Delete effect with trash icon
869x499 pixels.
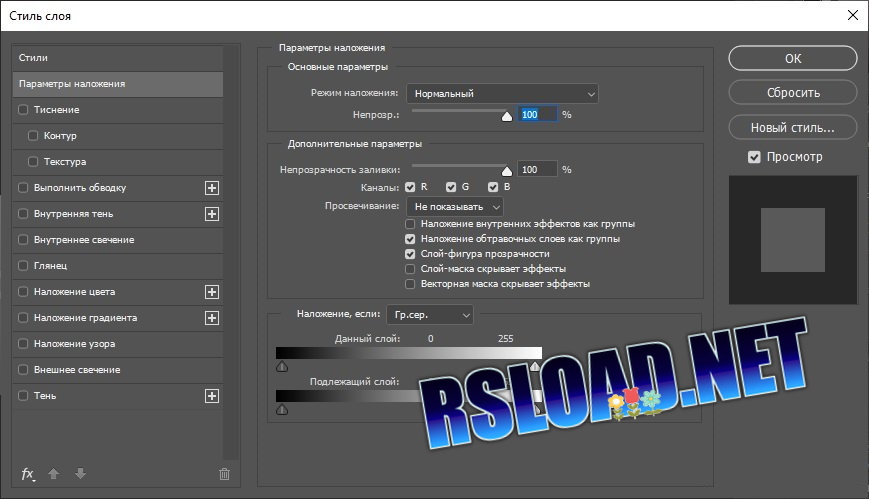pyautogui.click(x=224, y=474)
